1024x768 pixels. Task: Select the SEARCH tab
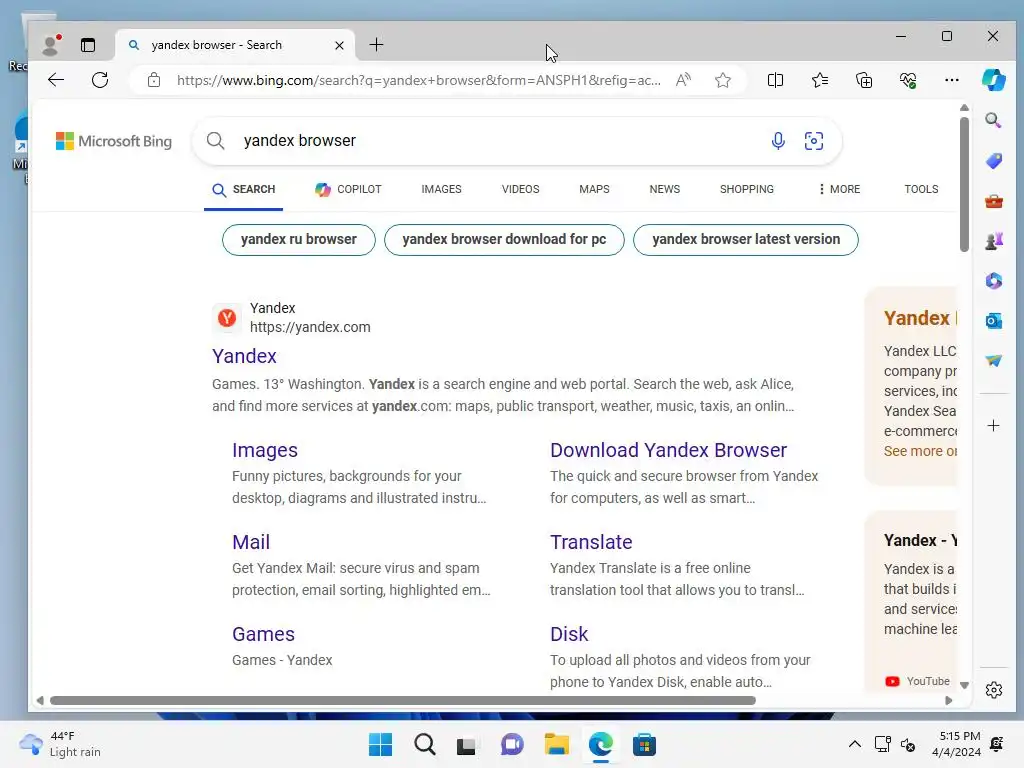244,189
